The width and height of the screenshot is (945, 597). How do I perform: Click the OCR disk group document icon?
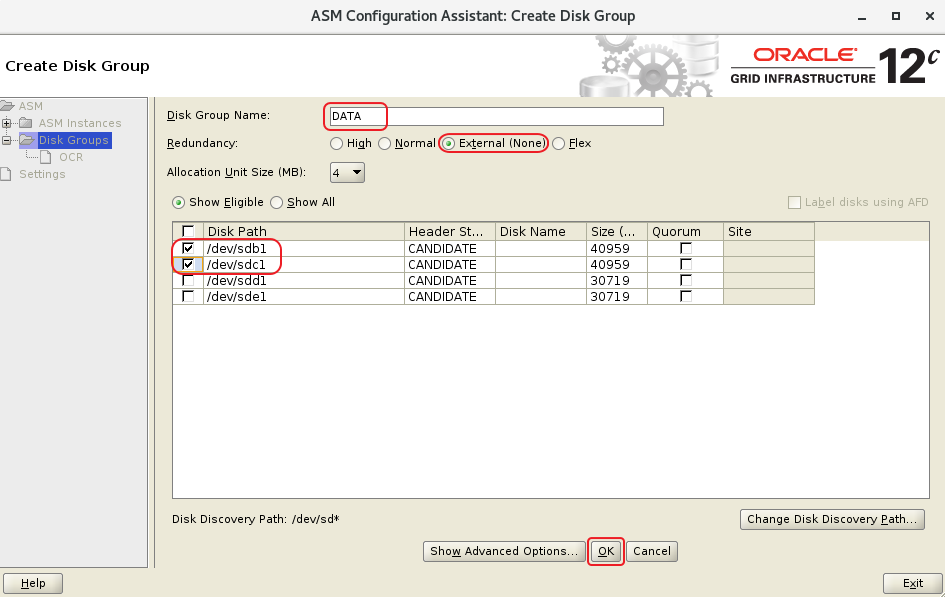coord(47,157)
